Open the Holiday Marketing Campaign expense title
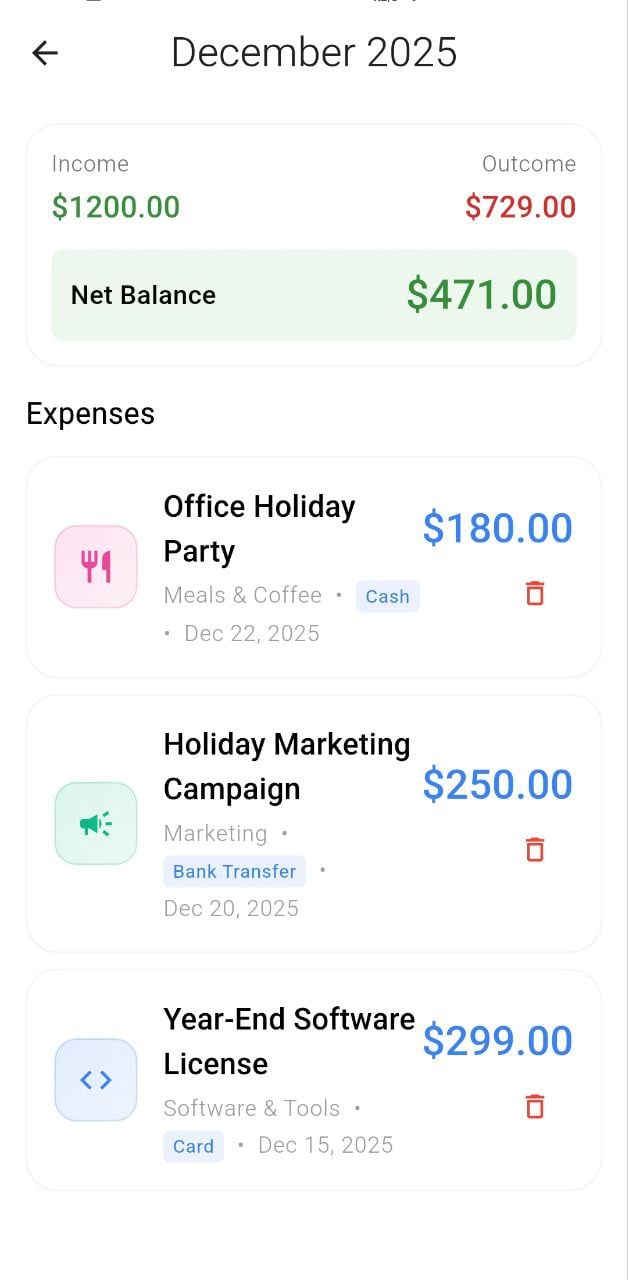The width and height of the screenshot is (628, 1280). pos(286,766)
